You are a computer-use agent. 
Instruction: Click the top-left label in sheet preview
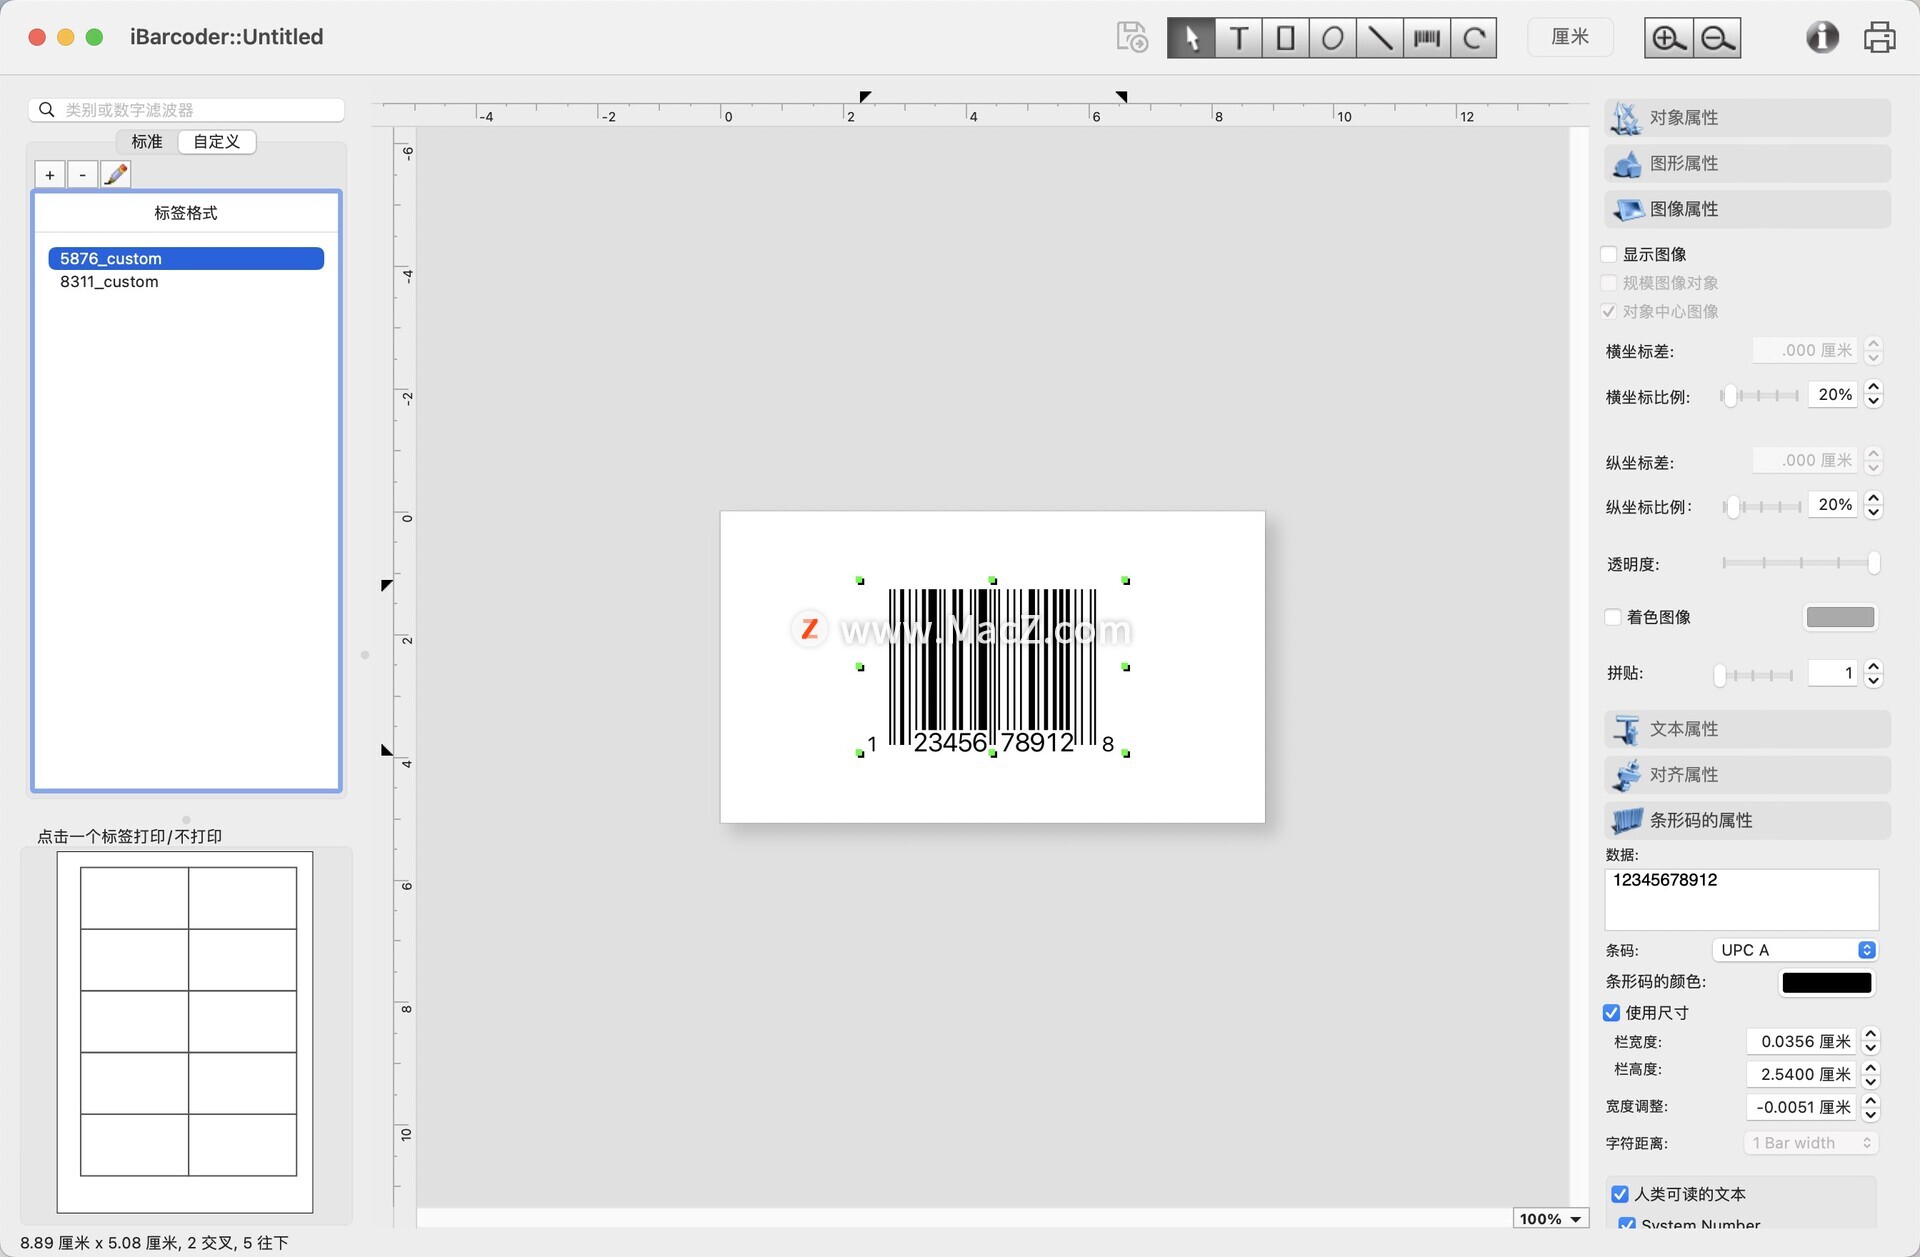point(135,898)
